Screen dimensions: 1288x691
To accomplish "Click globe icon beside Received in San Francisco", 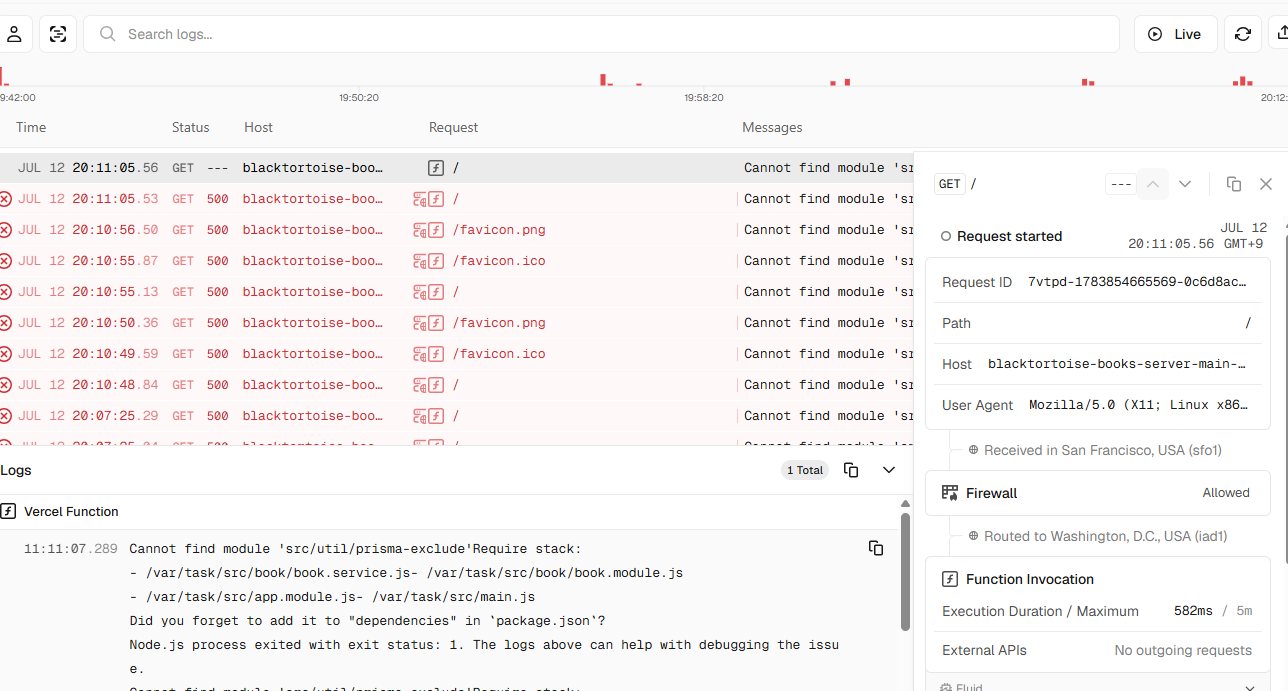I will coord(973,450).
